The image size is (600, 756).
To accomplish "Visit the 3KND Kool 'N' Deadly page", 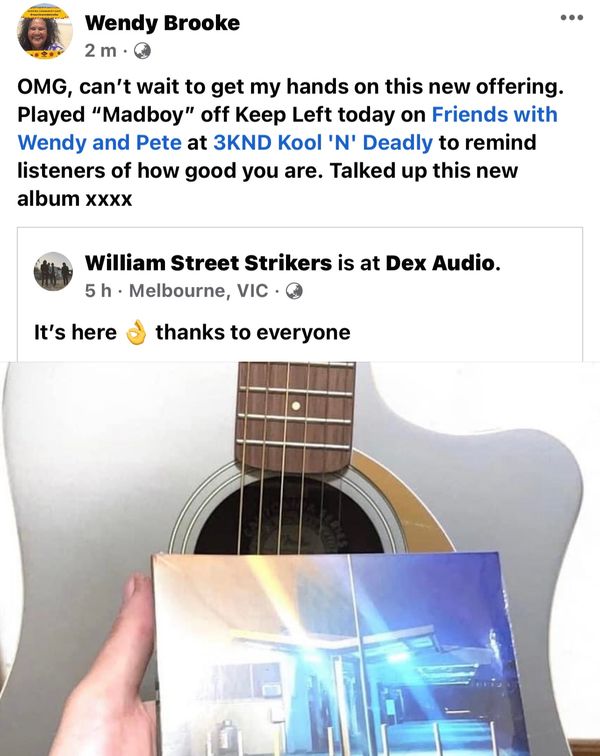I will click(323, 143).
